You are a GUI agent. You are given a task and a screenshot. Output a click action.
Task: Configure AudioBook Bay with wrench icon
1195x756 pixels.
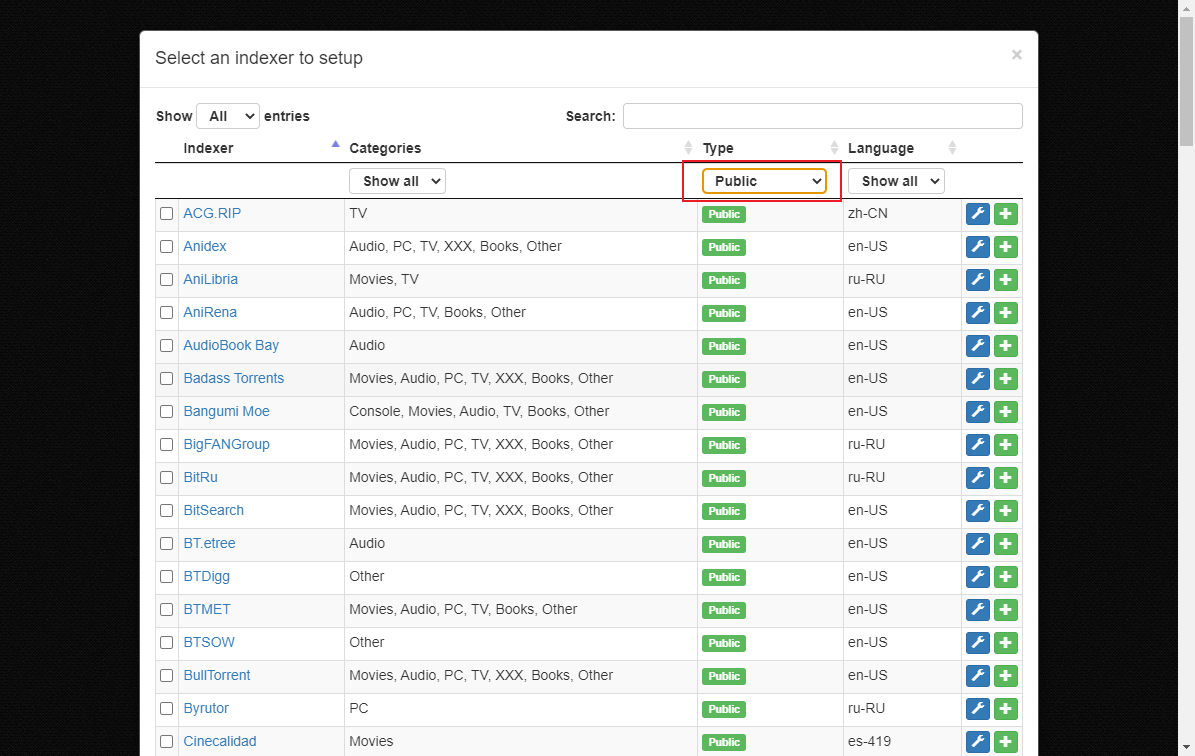(978, 346)
